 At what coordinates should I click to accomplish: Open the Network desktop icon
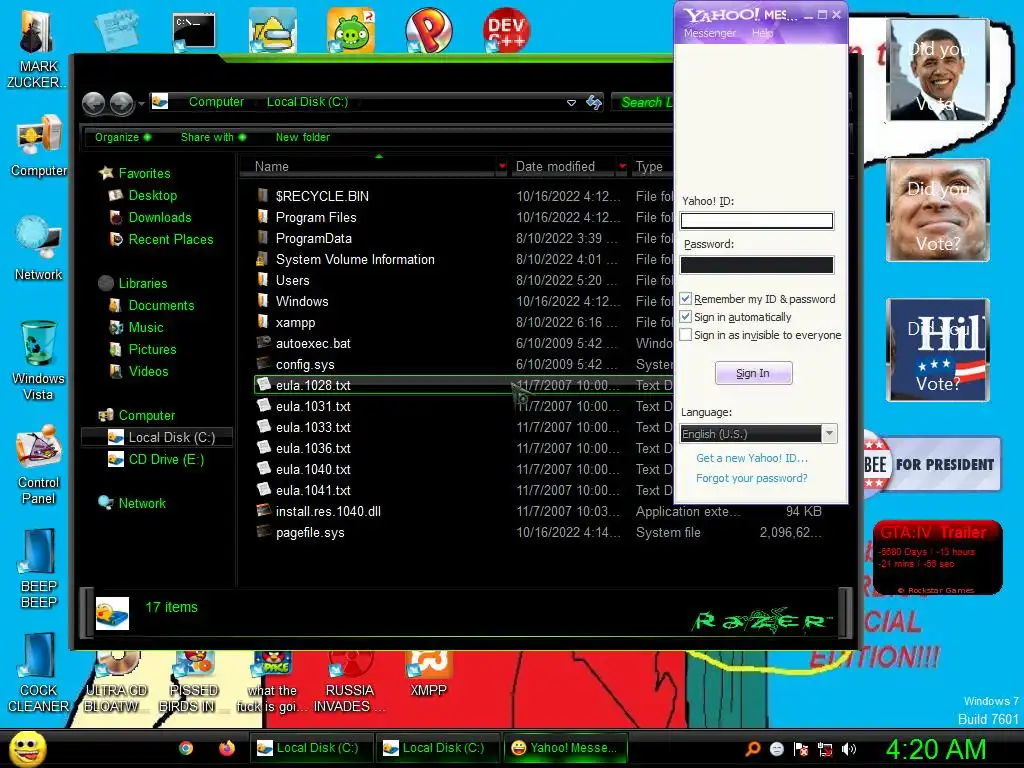tap(38, 248)
